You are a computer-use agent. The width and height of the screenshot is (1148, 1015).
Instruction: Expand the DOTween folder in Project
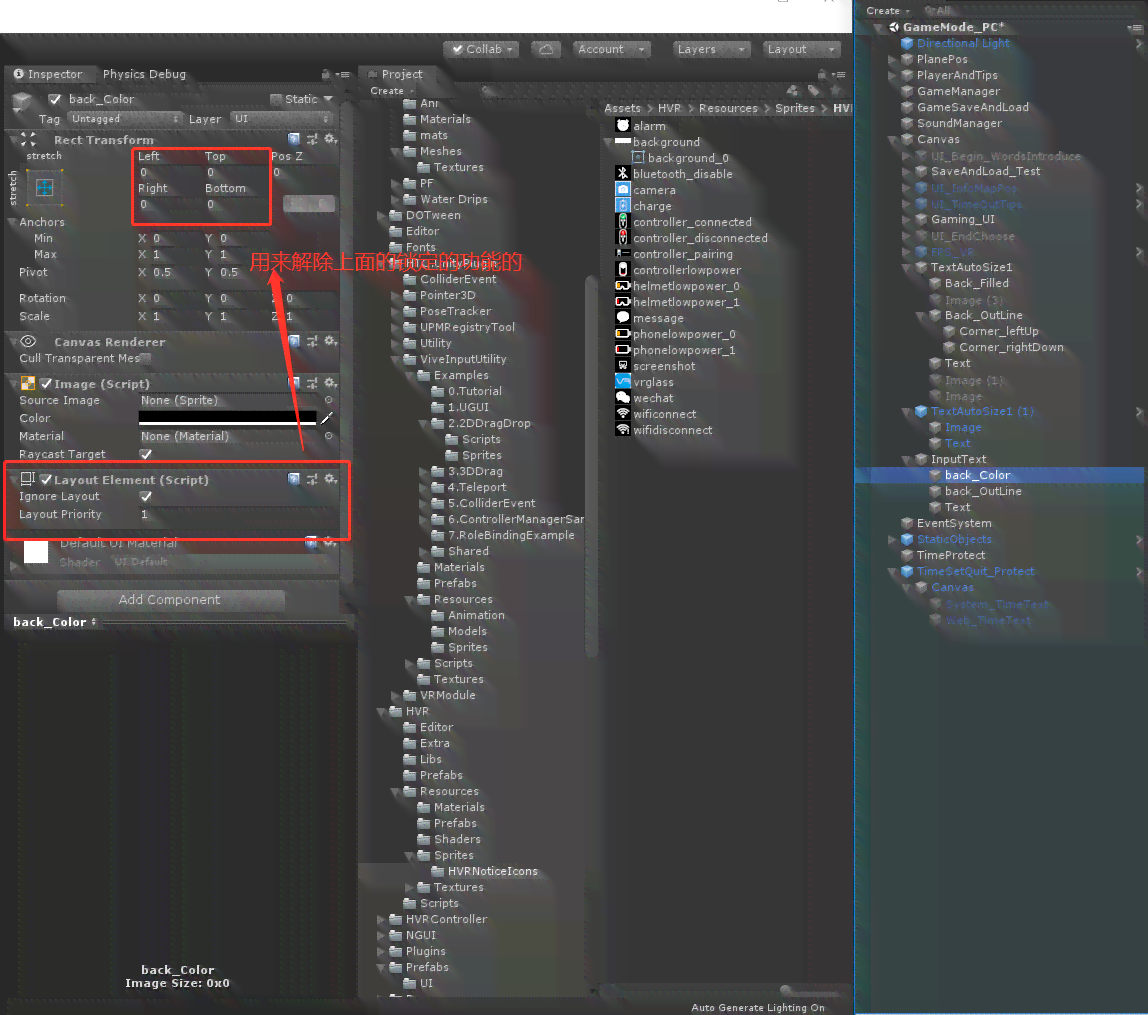(381, 215)
